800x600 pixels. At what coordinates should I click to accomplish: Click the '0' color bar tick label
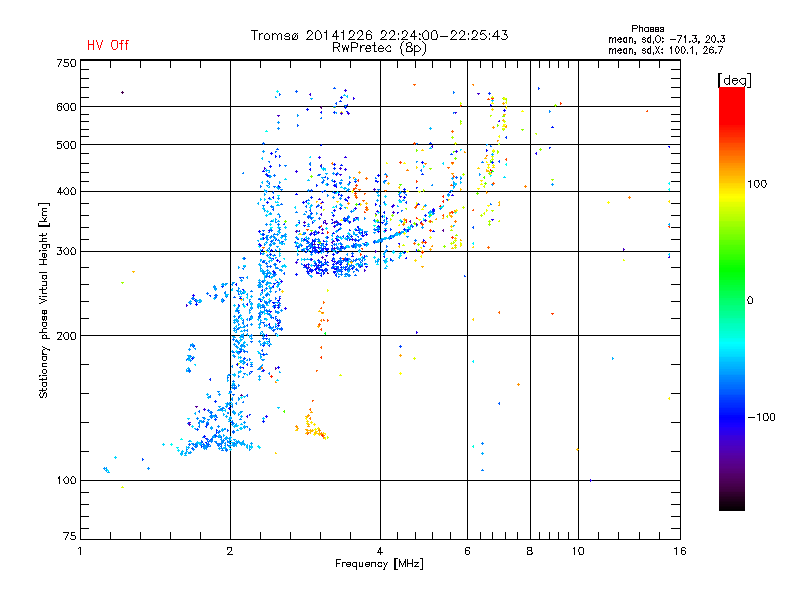[750, 300]
